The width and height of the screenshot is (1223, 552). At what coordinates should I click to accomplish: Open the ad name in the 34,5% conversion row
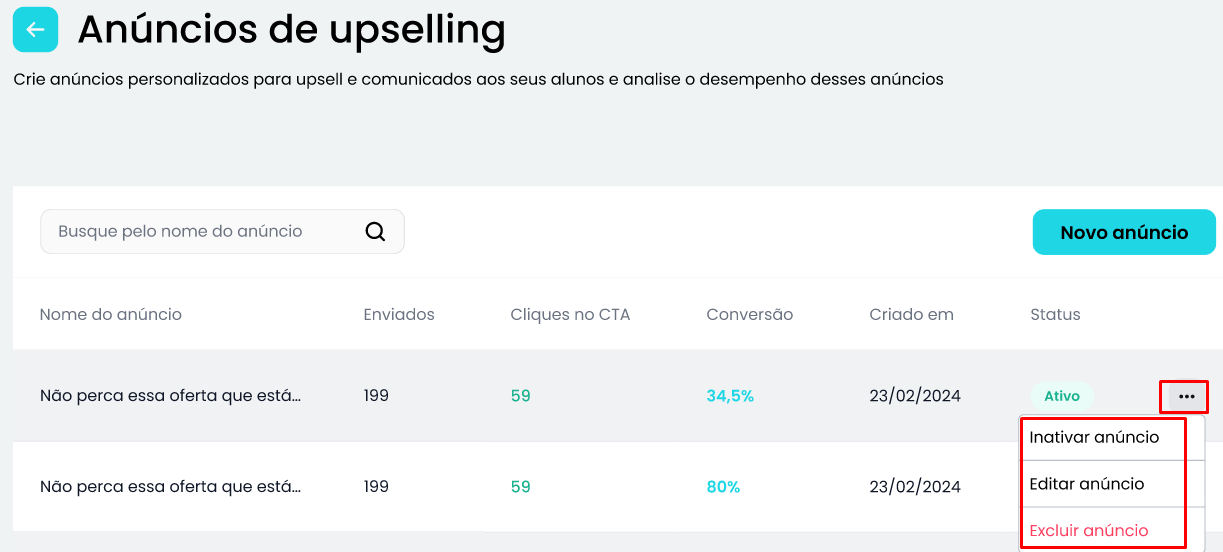[x=171, y=396]
